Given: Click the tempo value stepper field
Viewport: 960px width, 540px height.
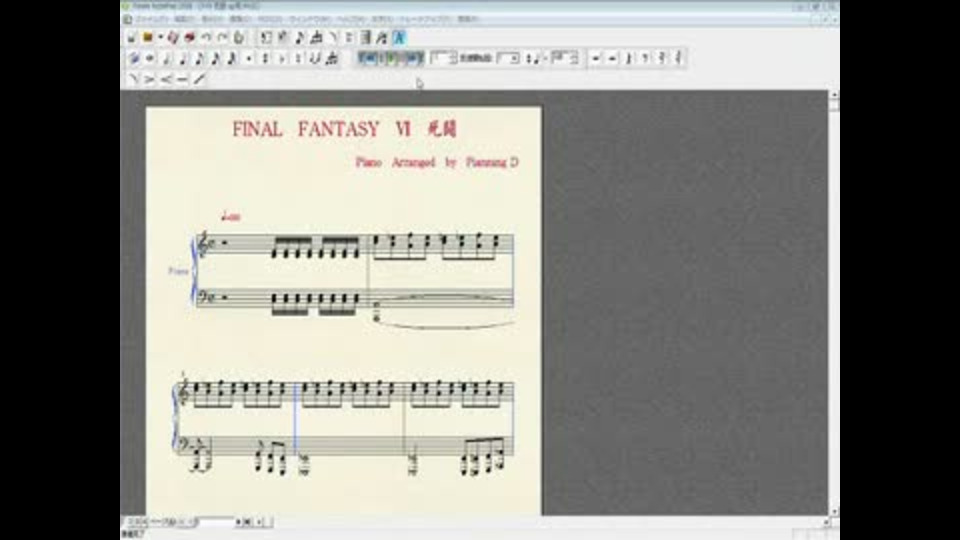Looking at the screenshot, I should [565, 58].
